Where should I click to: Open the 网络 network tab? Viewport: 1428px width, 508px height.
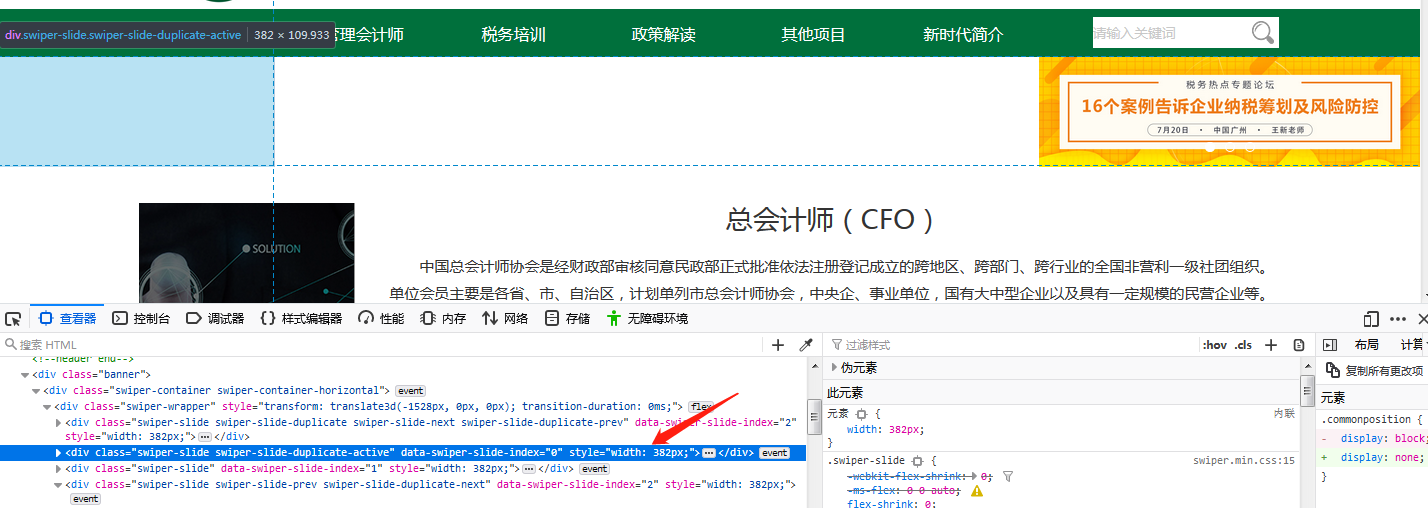505,319
